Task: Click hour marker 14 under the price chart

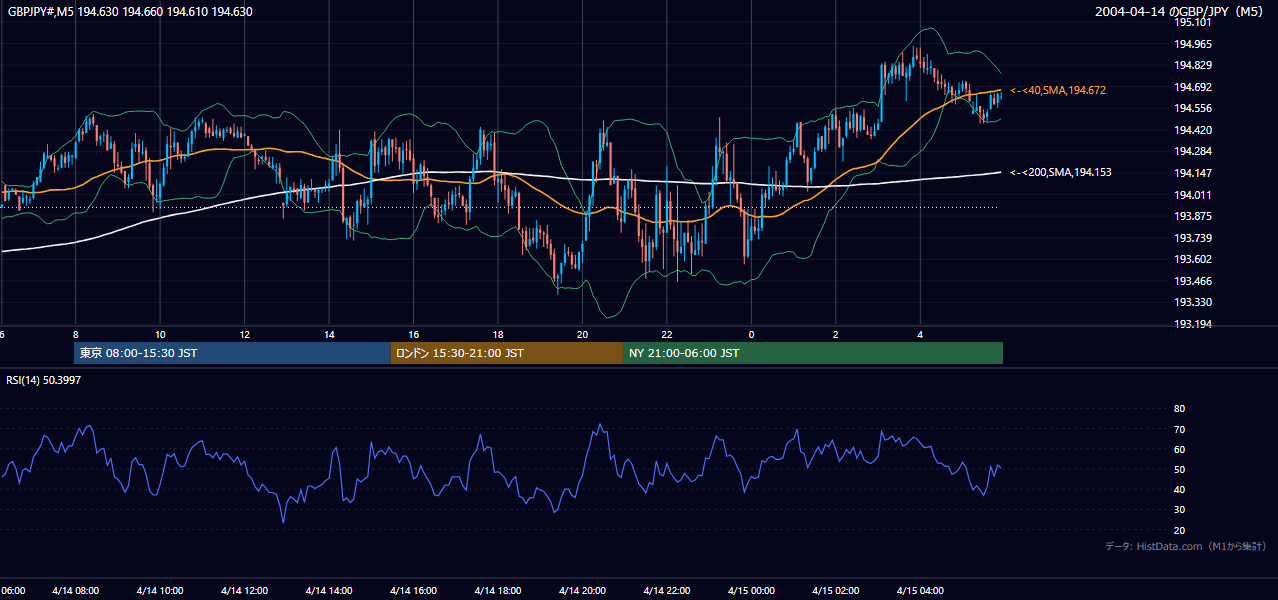Action: pos(329,335)
